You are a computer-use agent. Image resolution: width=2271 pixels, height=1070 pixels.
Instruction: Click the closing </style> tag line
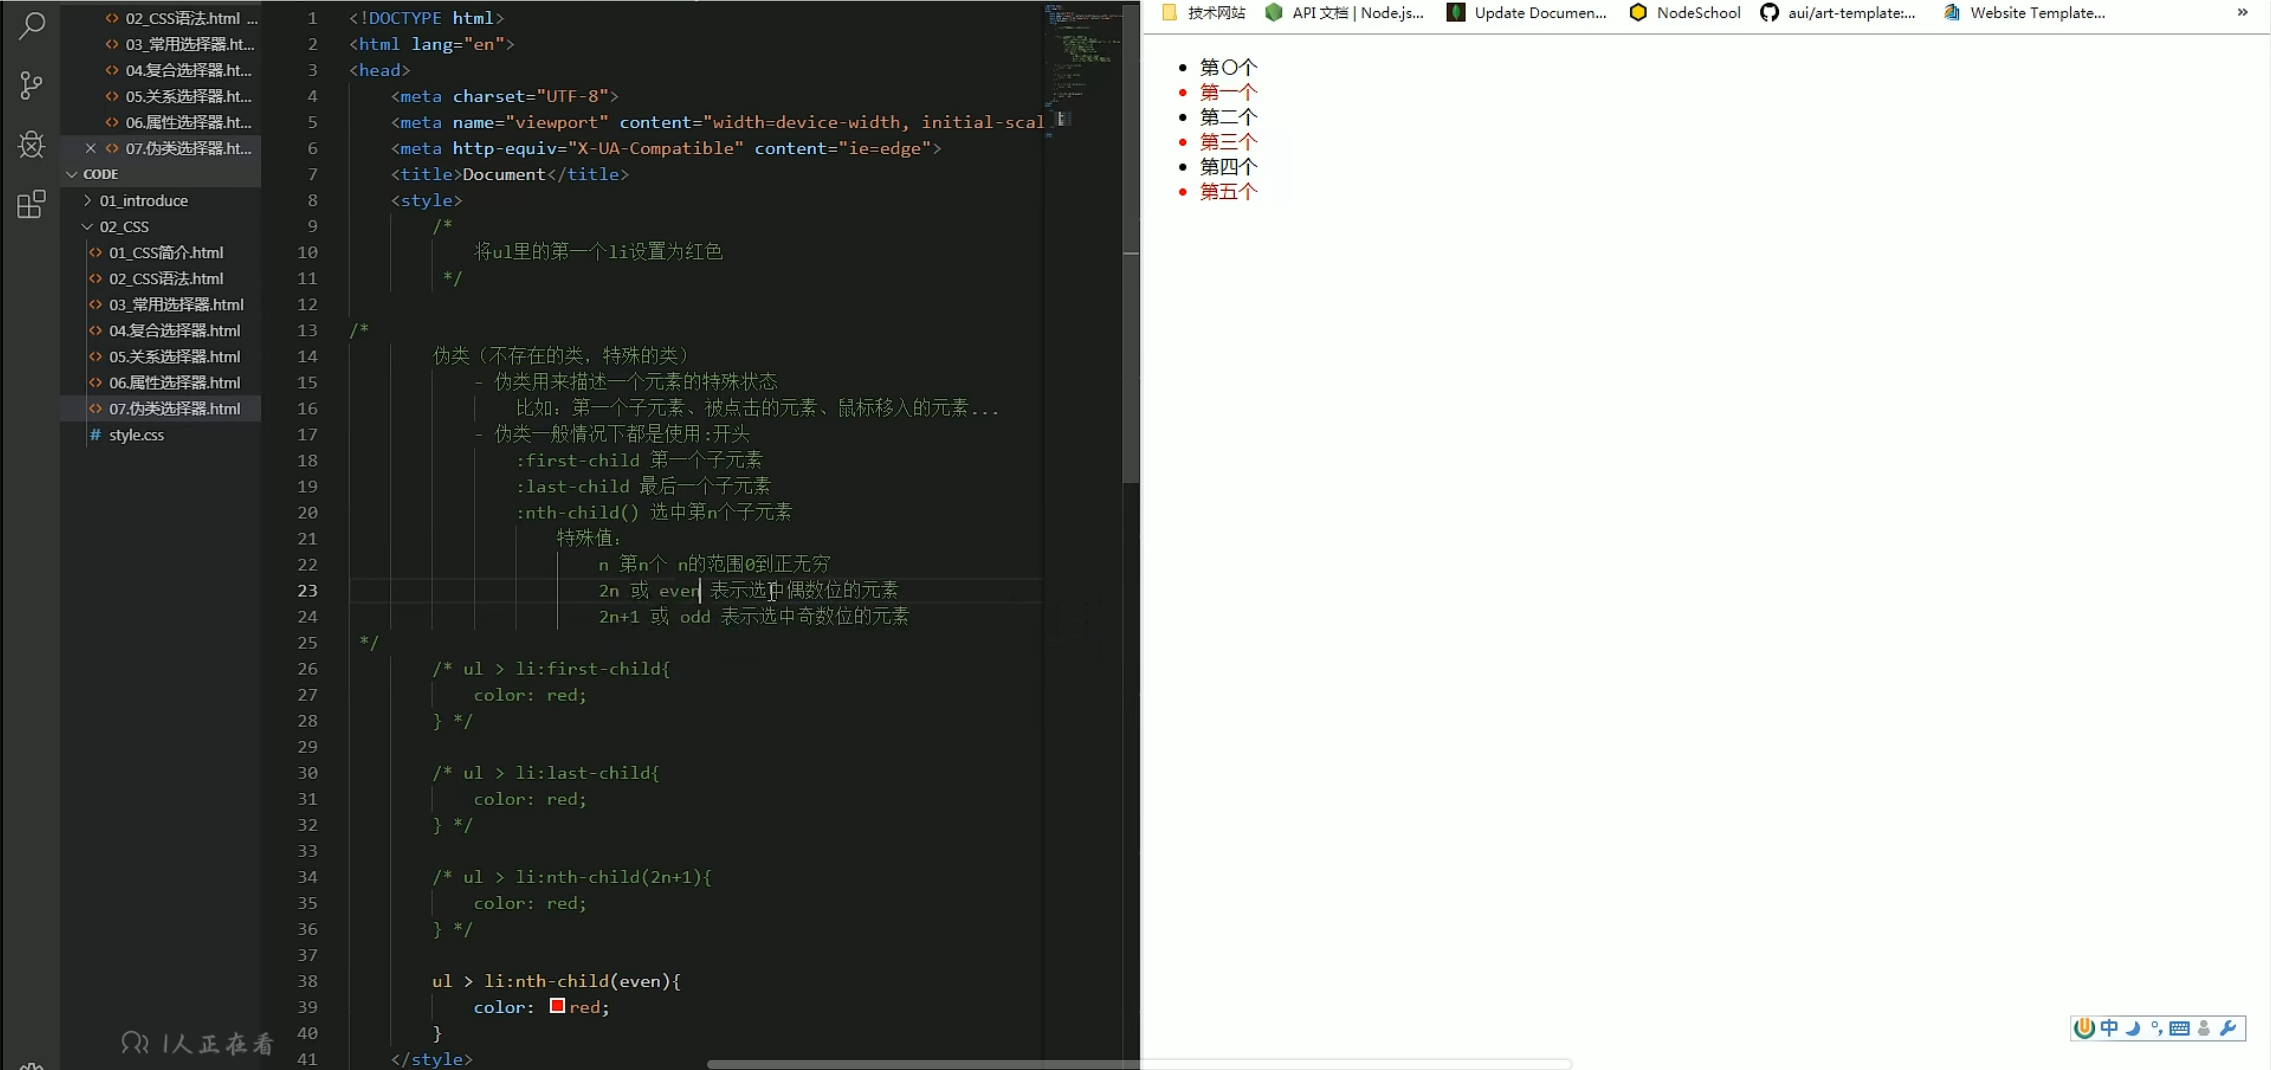[x=432, y=1058]
